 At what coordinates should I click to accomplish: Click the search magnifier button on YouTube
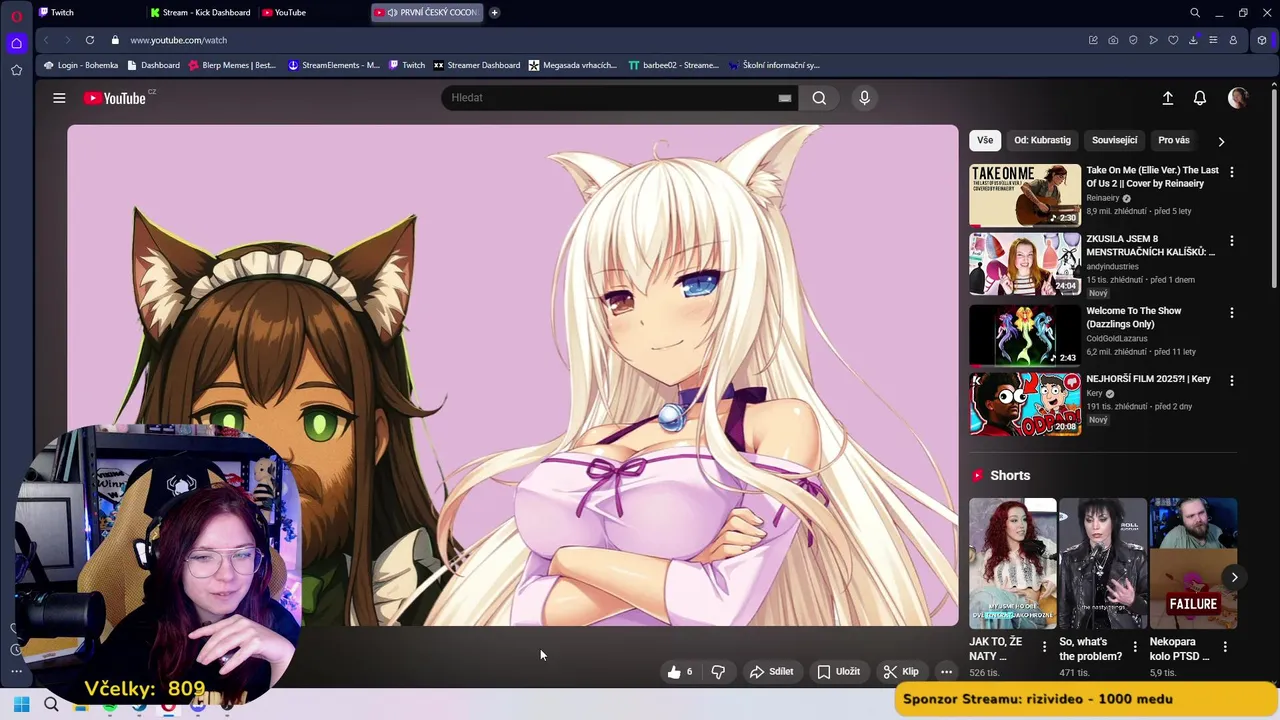point(819,98)
